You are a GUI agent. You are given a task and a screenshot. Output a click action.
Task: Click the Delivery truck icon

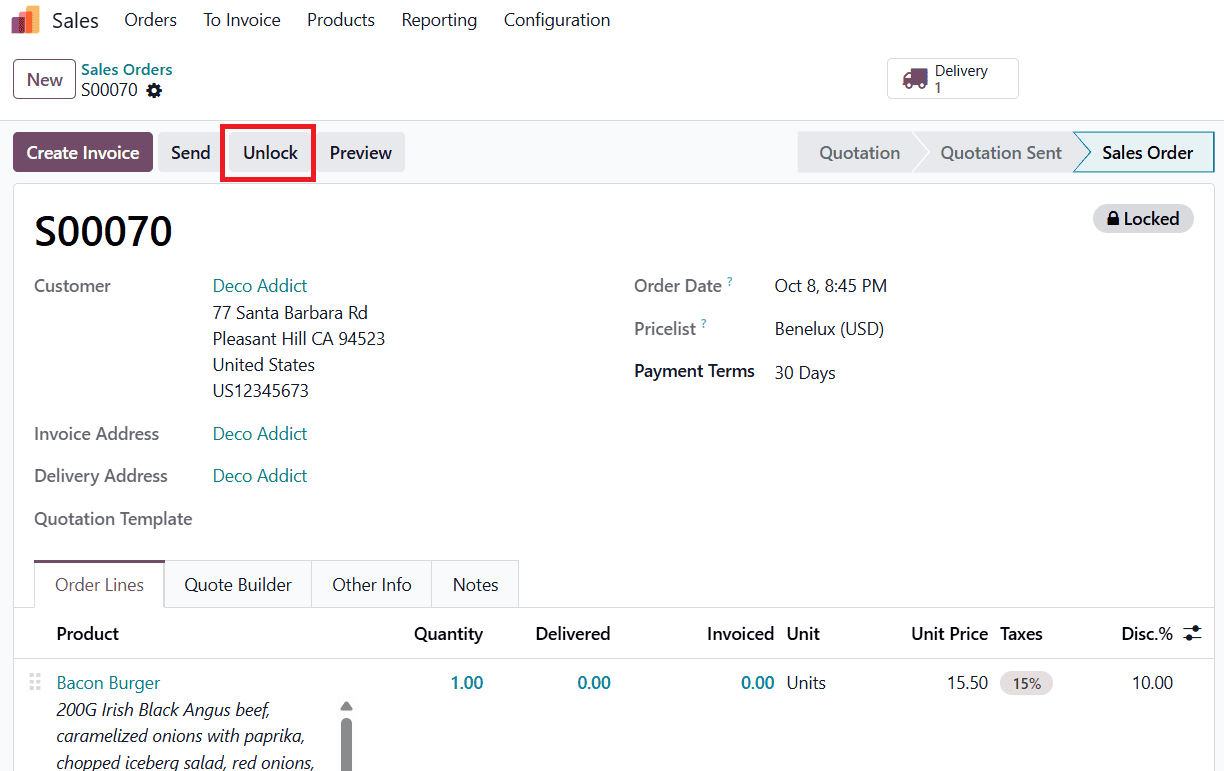915,79
